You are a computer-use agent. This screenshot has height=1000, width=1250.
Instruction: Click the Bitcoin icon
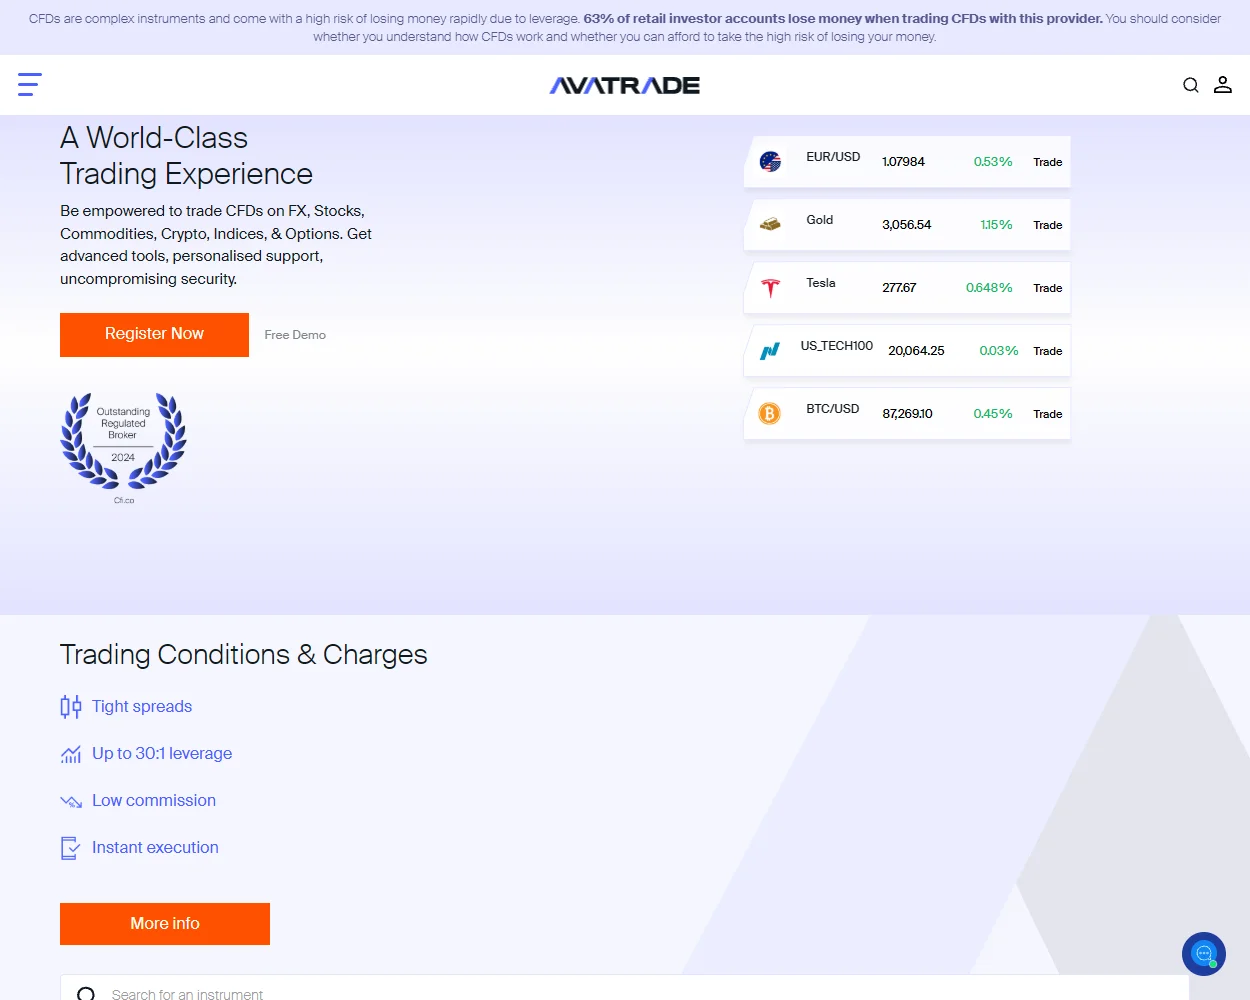[769, 413]
